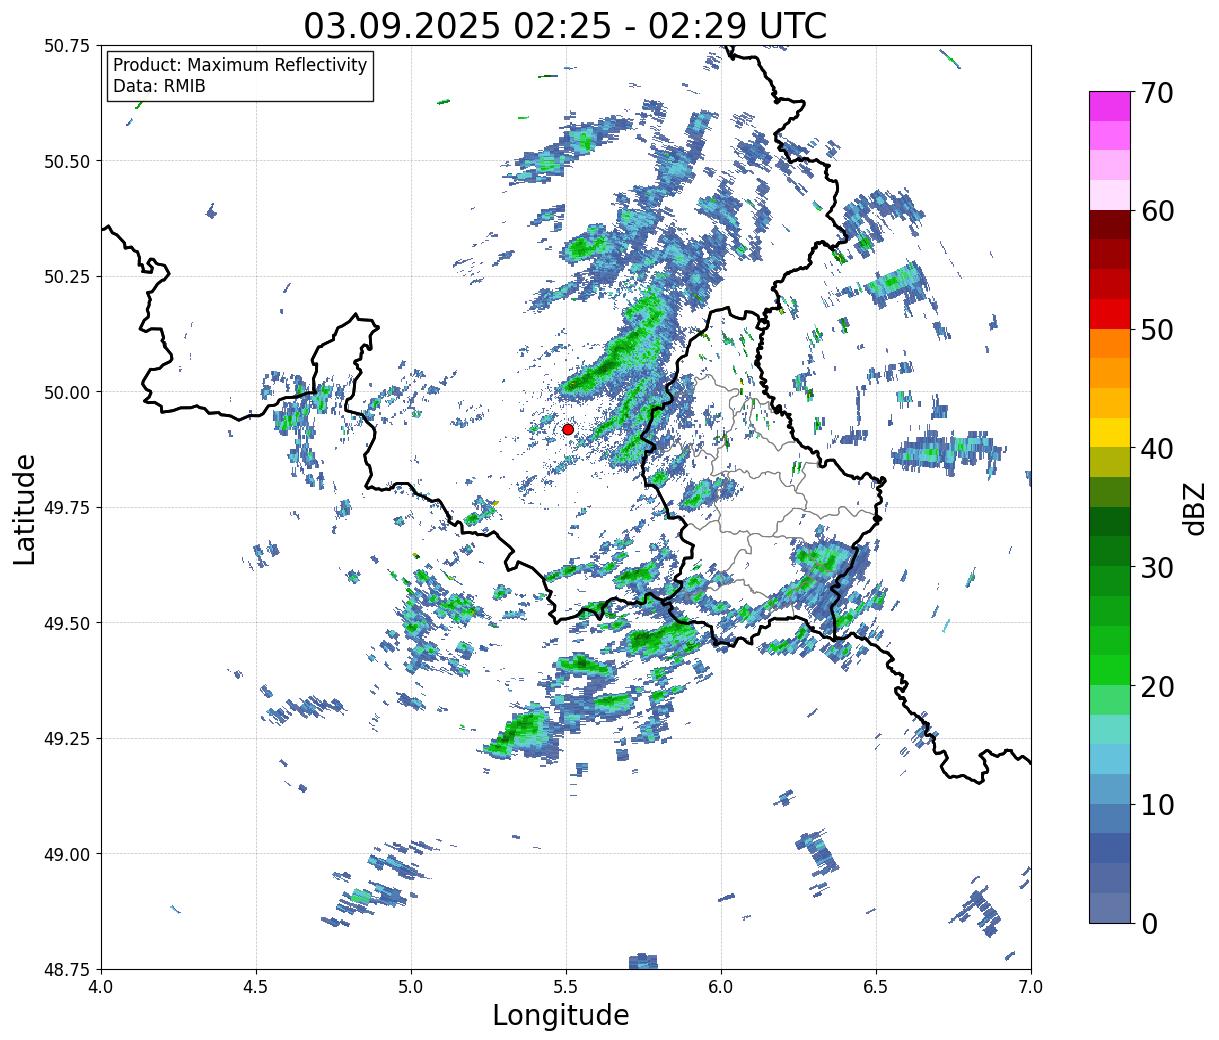The image size is (1219, 1040).
Task: Click the longitude tick label 6.0
Action: tap(721, 987)
